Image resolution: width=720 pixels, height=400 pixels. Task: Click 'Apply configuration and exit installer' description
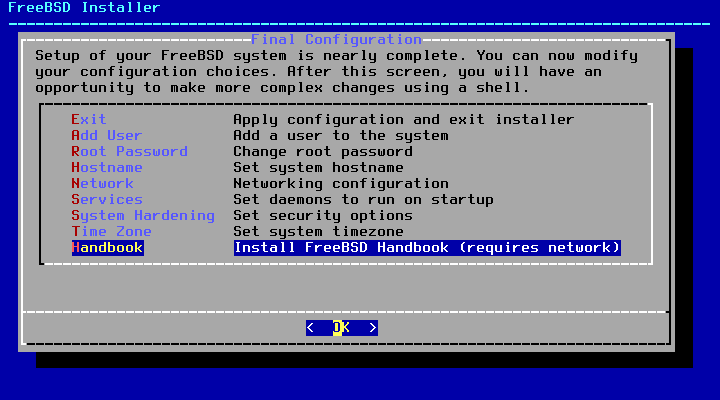click(x=404, y=119)
